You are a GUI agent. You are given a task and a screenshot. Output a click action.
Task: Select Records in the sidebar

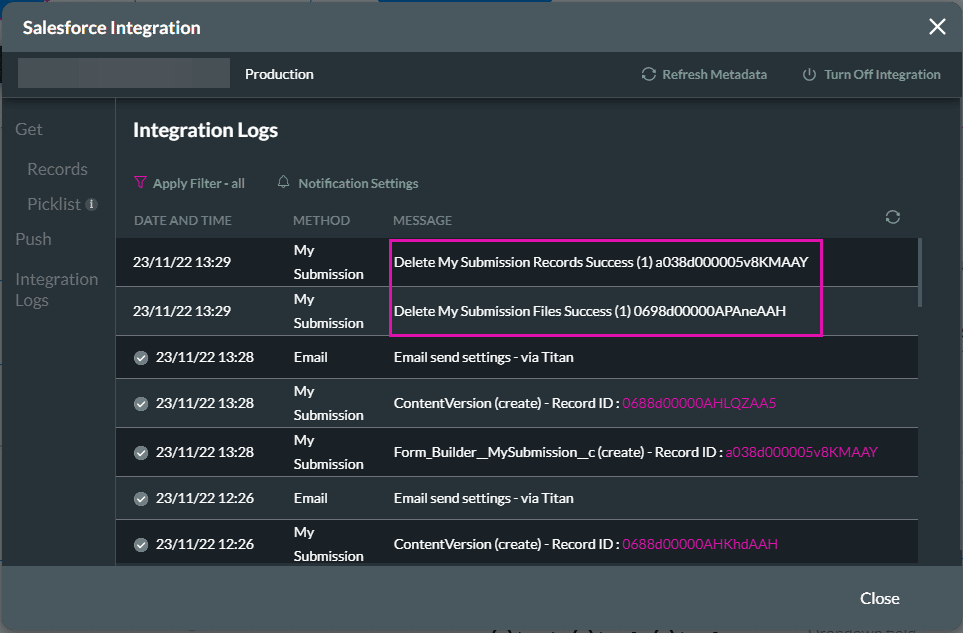point(57,169)
